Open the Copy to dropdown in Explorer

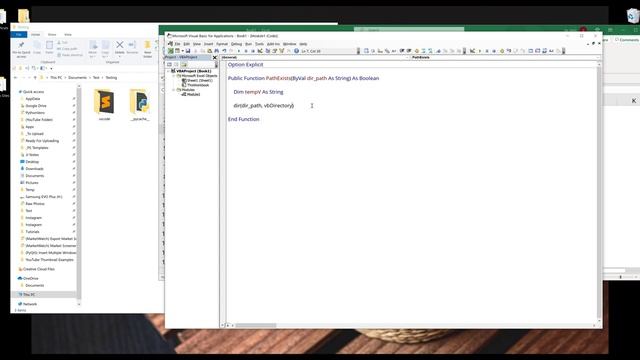[105, 49]
